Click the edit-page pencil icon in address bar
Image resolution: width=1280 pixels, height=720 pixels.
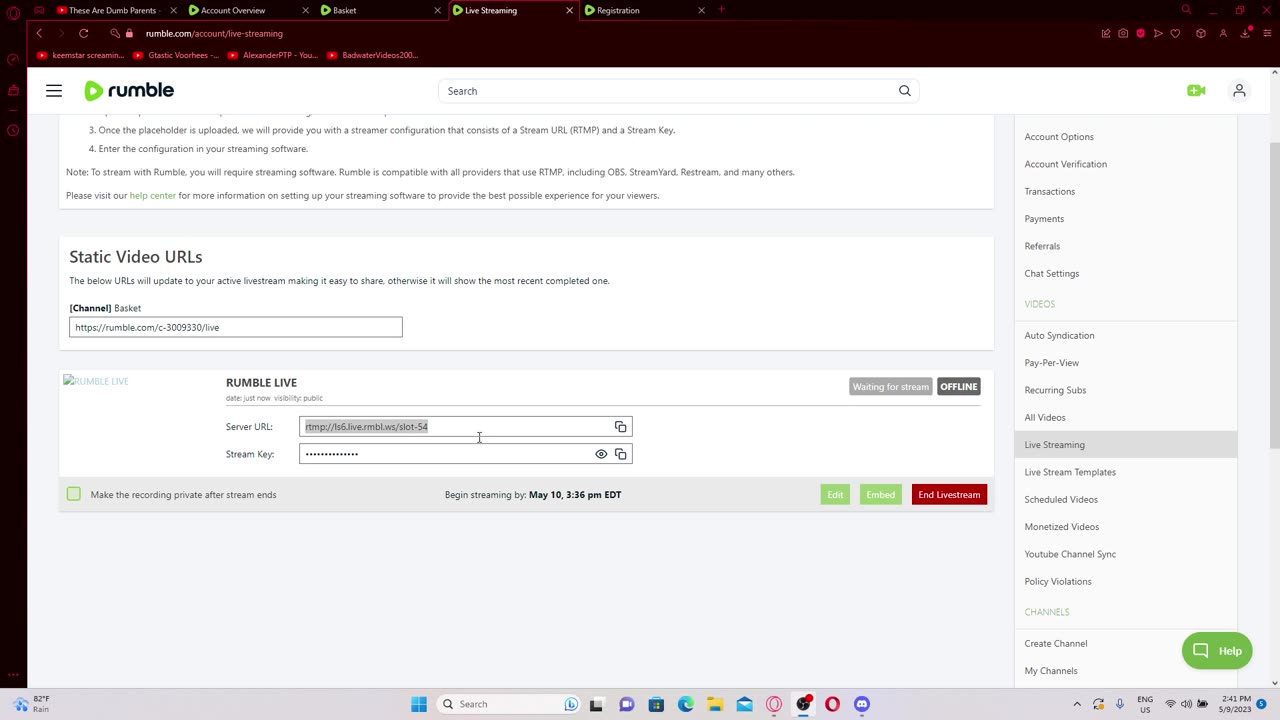1106,33
